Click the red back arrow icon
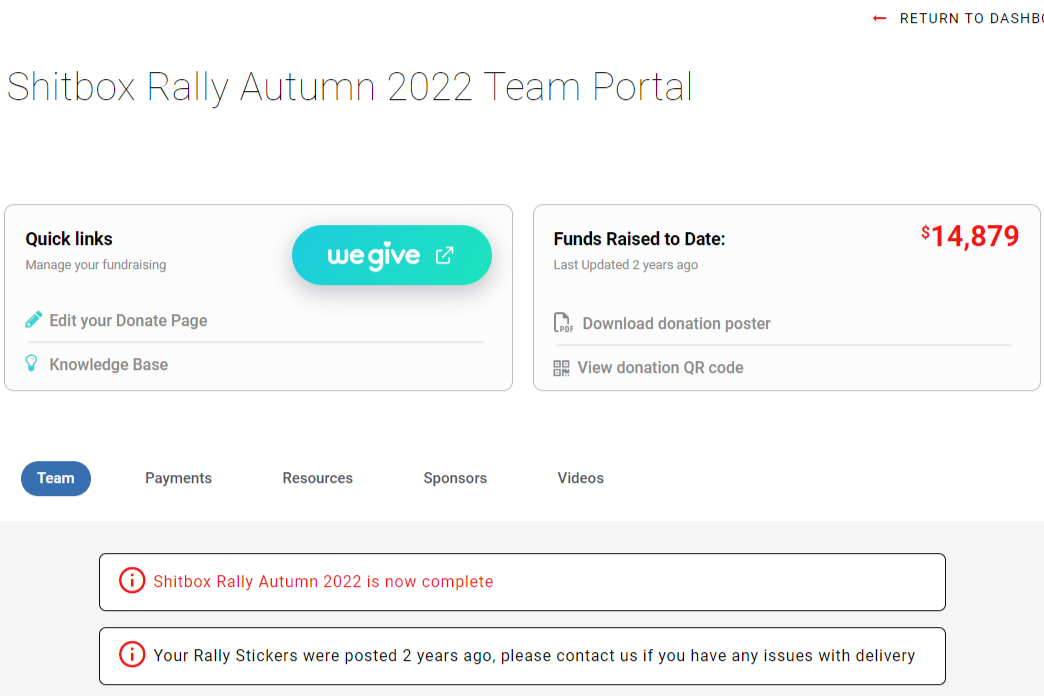1044x696 pixels. tap(880, 18)
